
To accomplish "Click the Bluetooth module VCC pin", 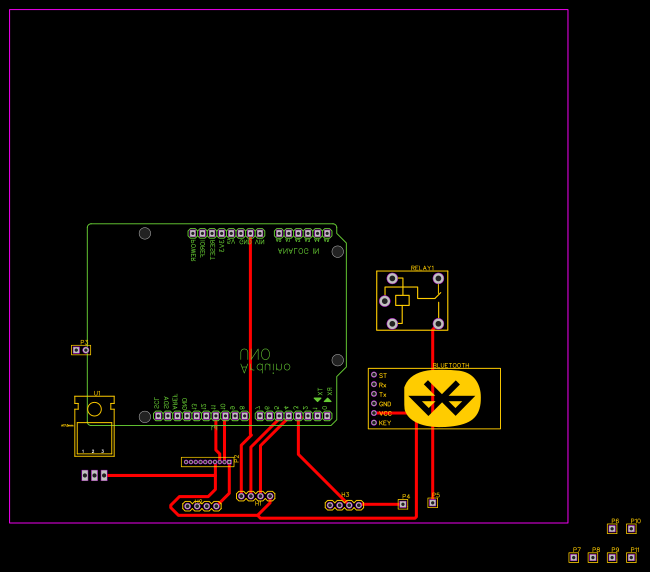I will coord(375,413).
